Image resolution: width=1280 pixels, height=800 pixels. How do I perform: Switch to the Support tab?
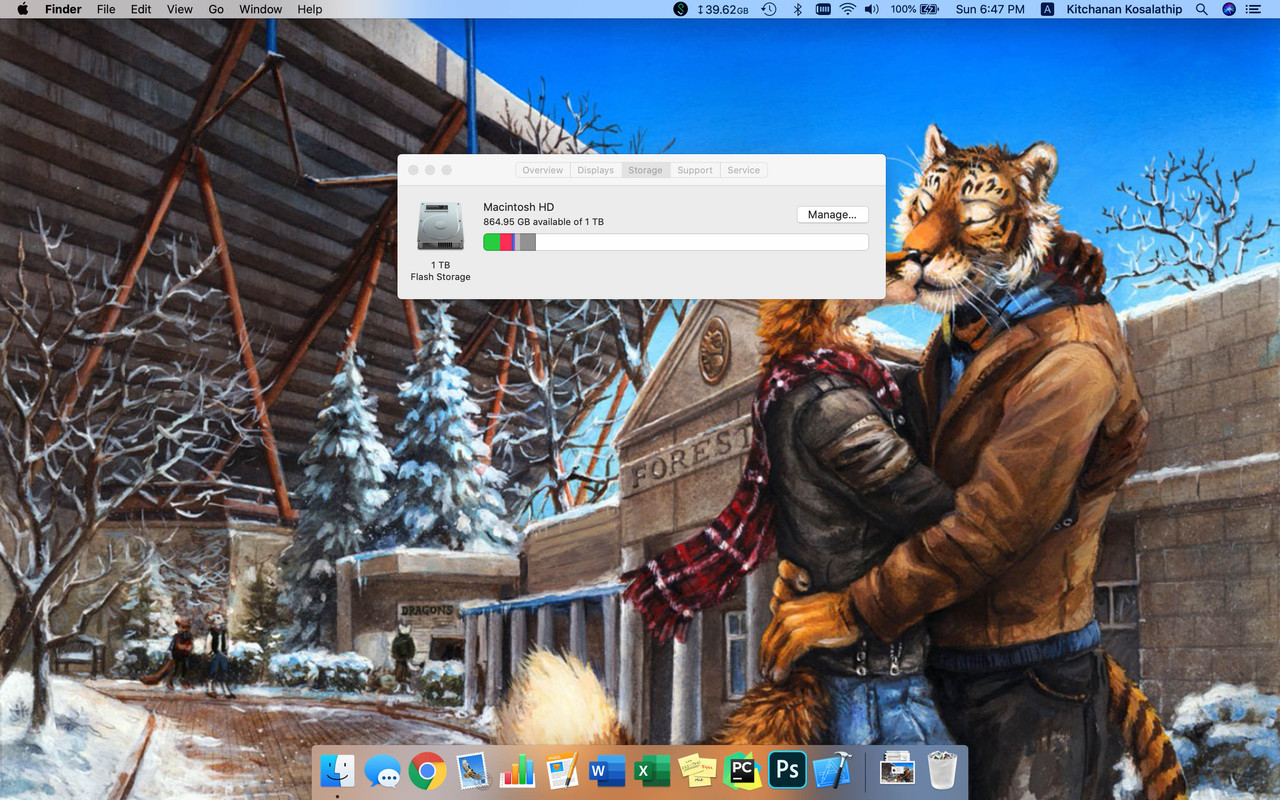695,170
